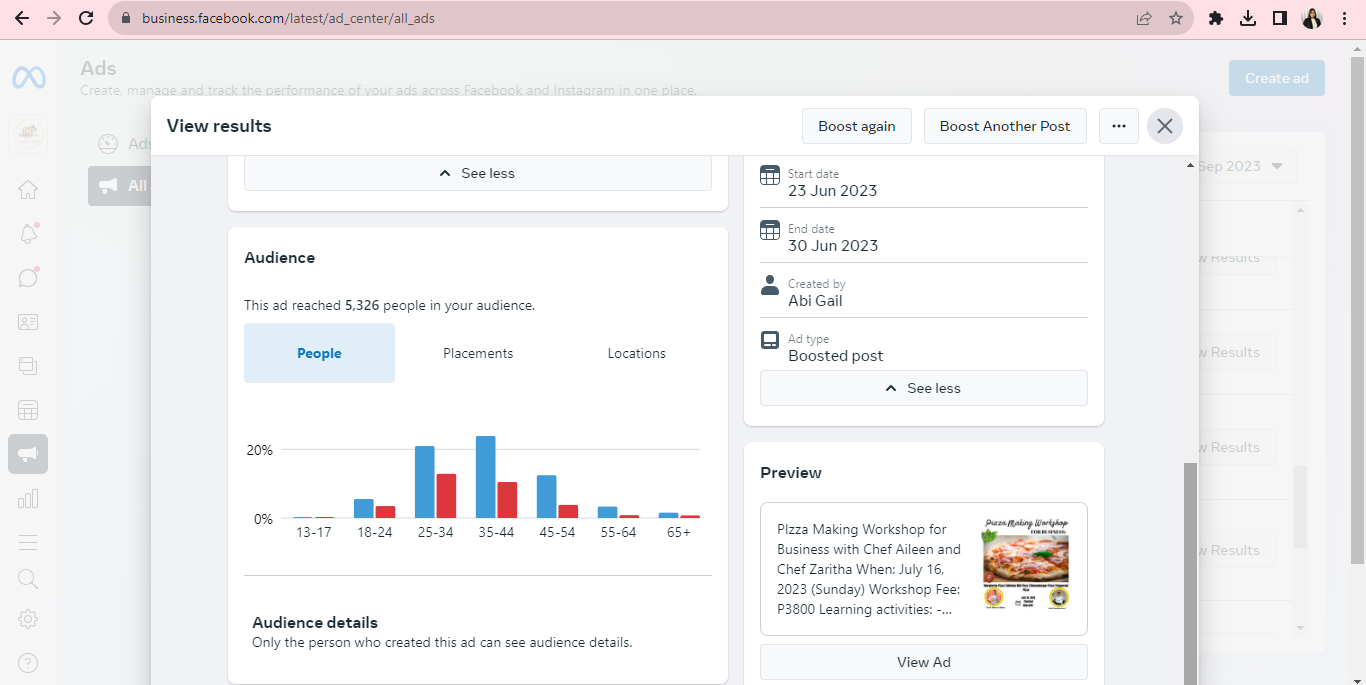Click the browser address bar URL
The height and width of the screenshot is (685, 1366).
click(x=288, y=18)
